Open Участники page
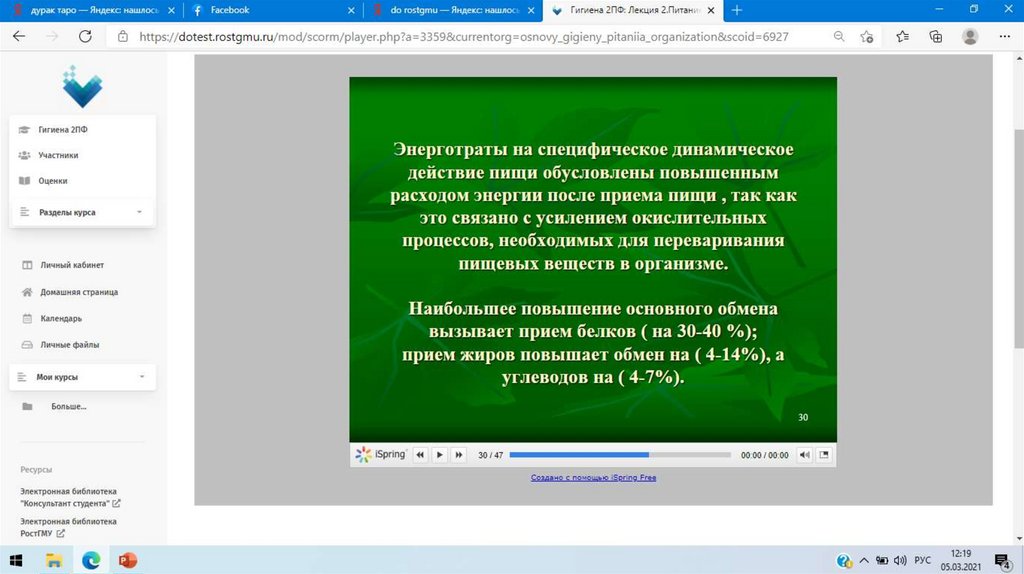Screen dimensions: 1024x574 (58, 155)
